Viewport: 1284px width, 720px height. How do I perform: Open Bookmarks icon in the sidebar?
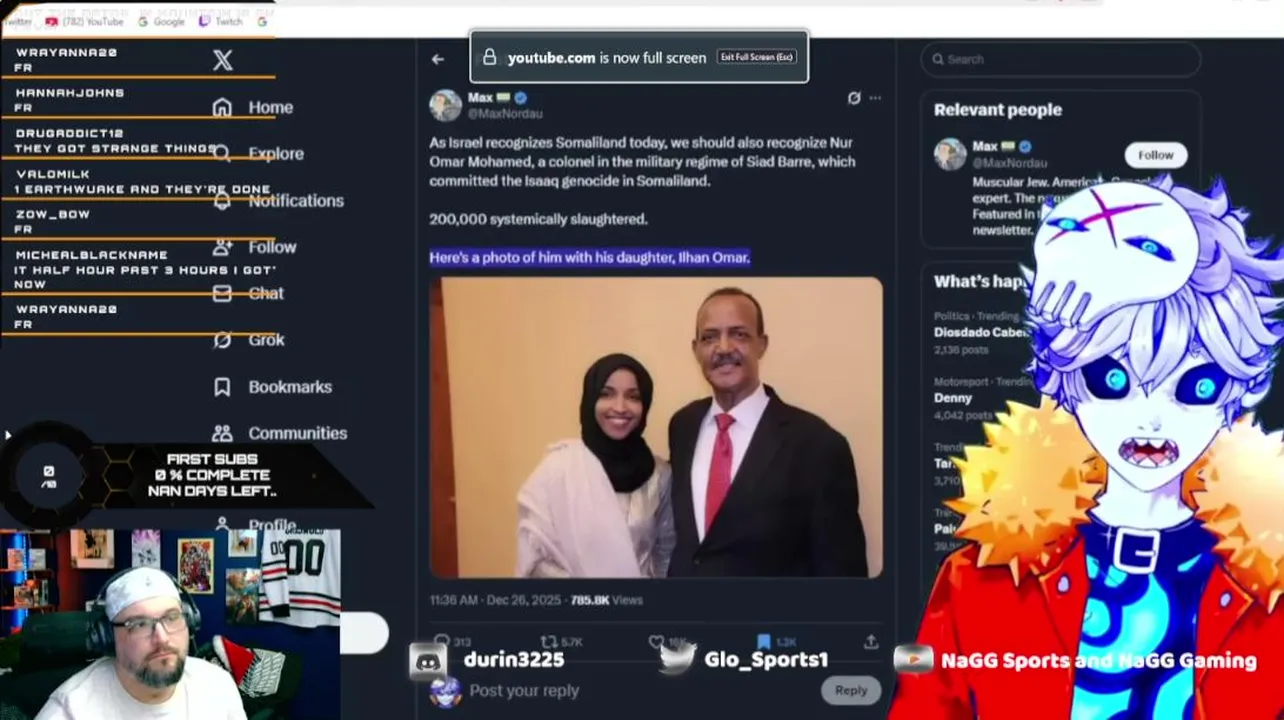222,386
